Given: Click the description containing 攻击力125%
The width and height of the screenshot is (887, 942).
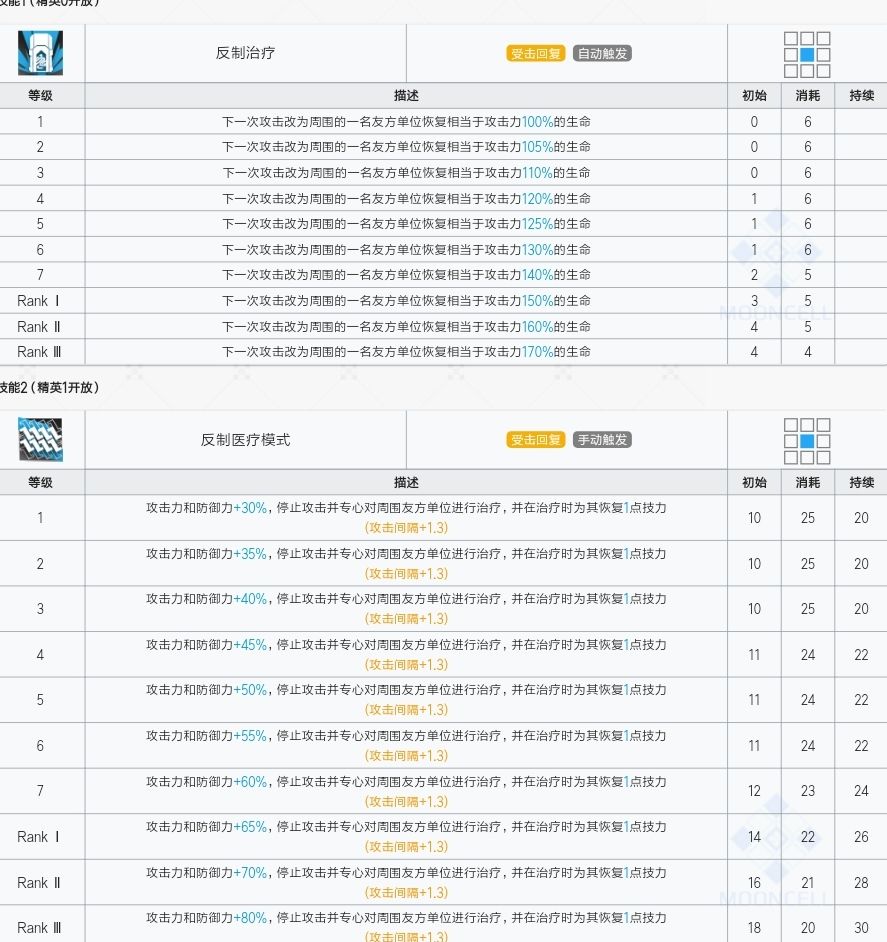Looking at the screenshot, I should (406, 224).
